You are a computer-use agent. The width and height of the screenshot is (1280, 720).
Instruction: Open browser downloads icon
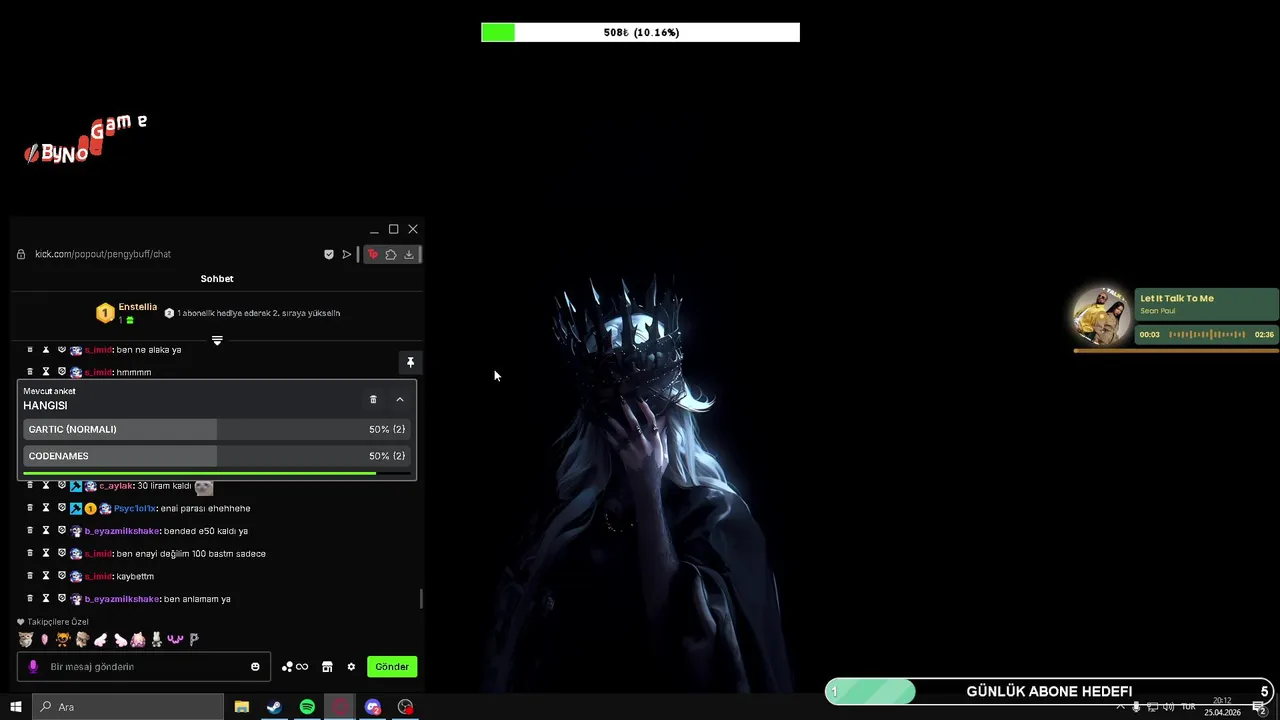point(409,254)
